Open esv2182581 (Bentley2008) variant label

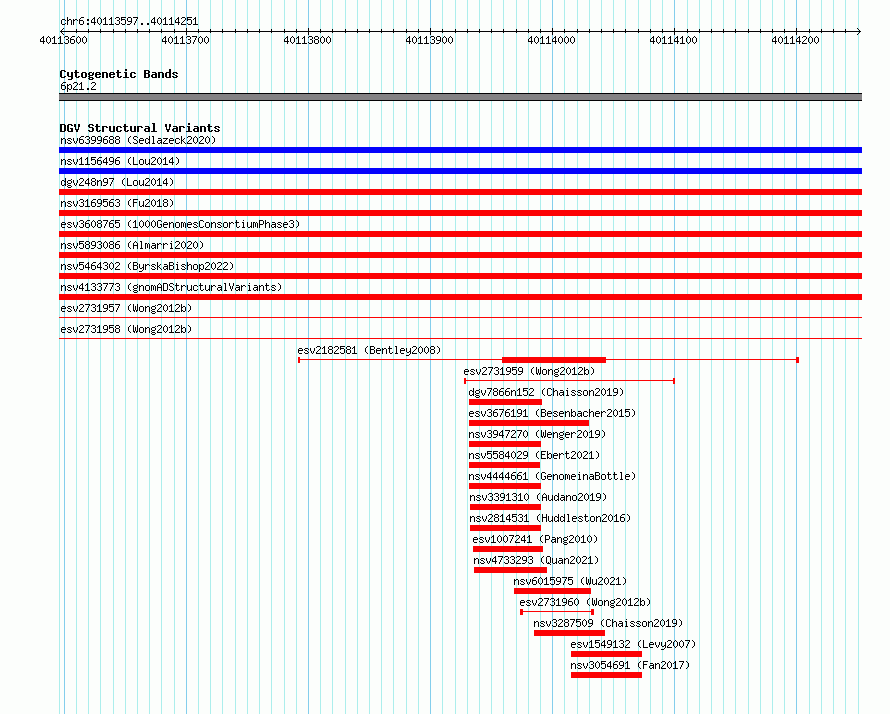(x=369, y=350)
